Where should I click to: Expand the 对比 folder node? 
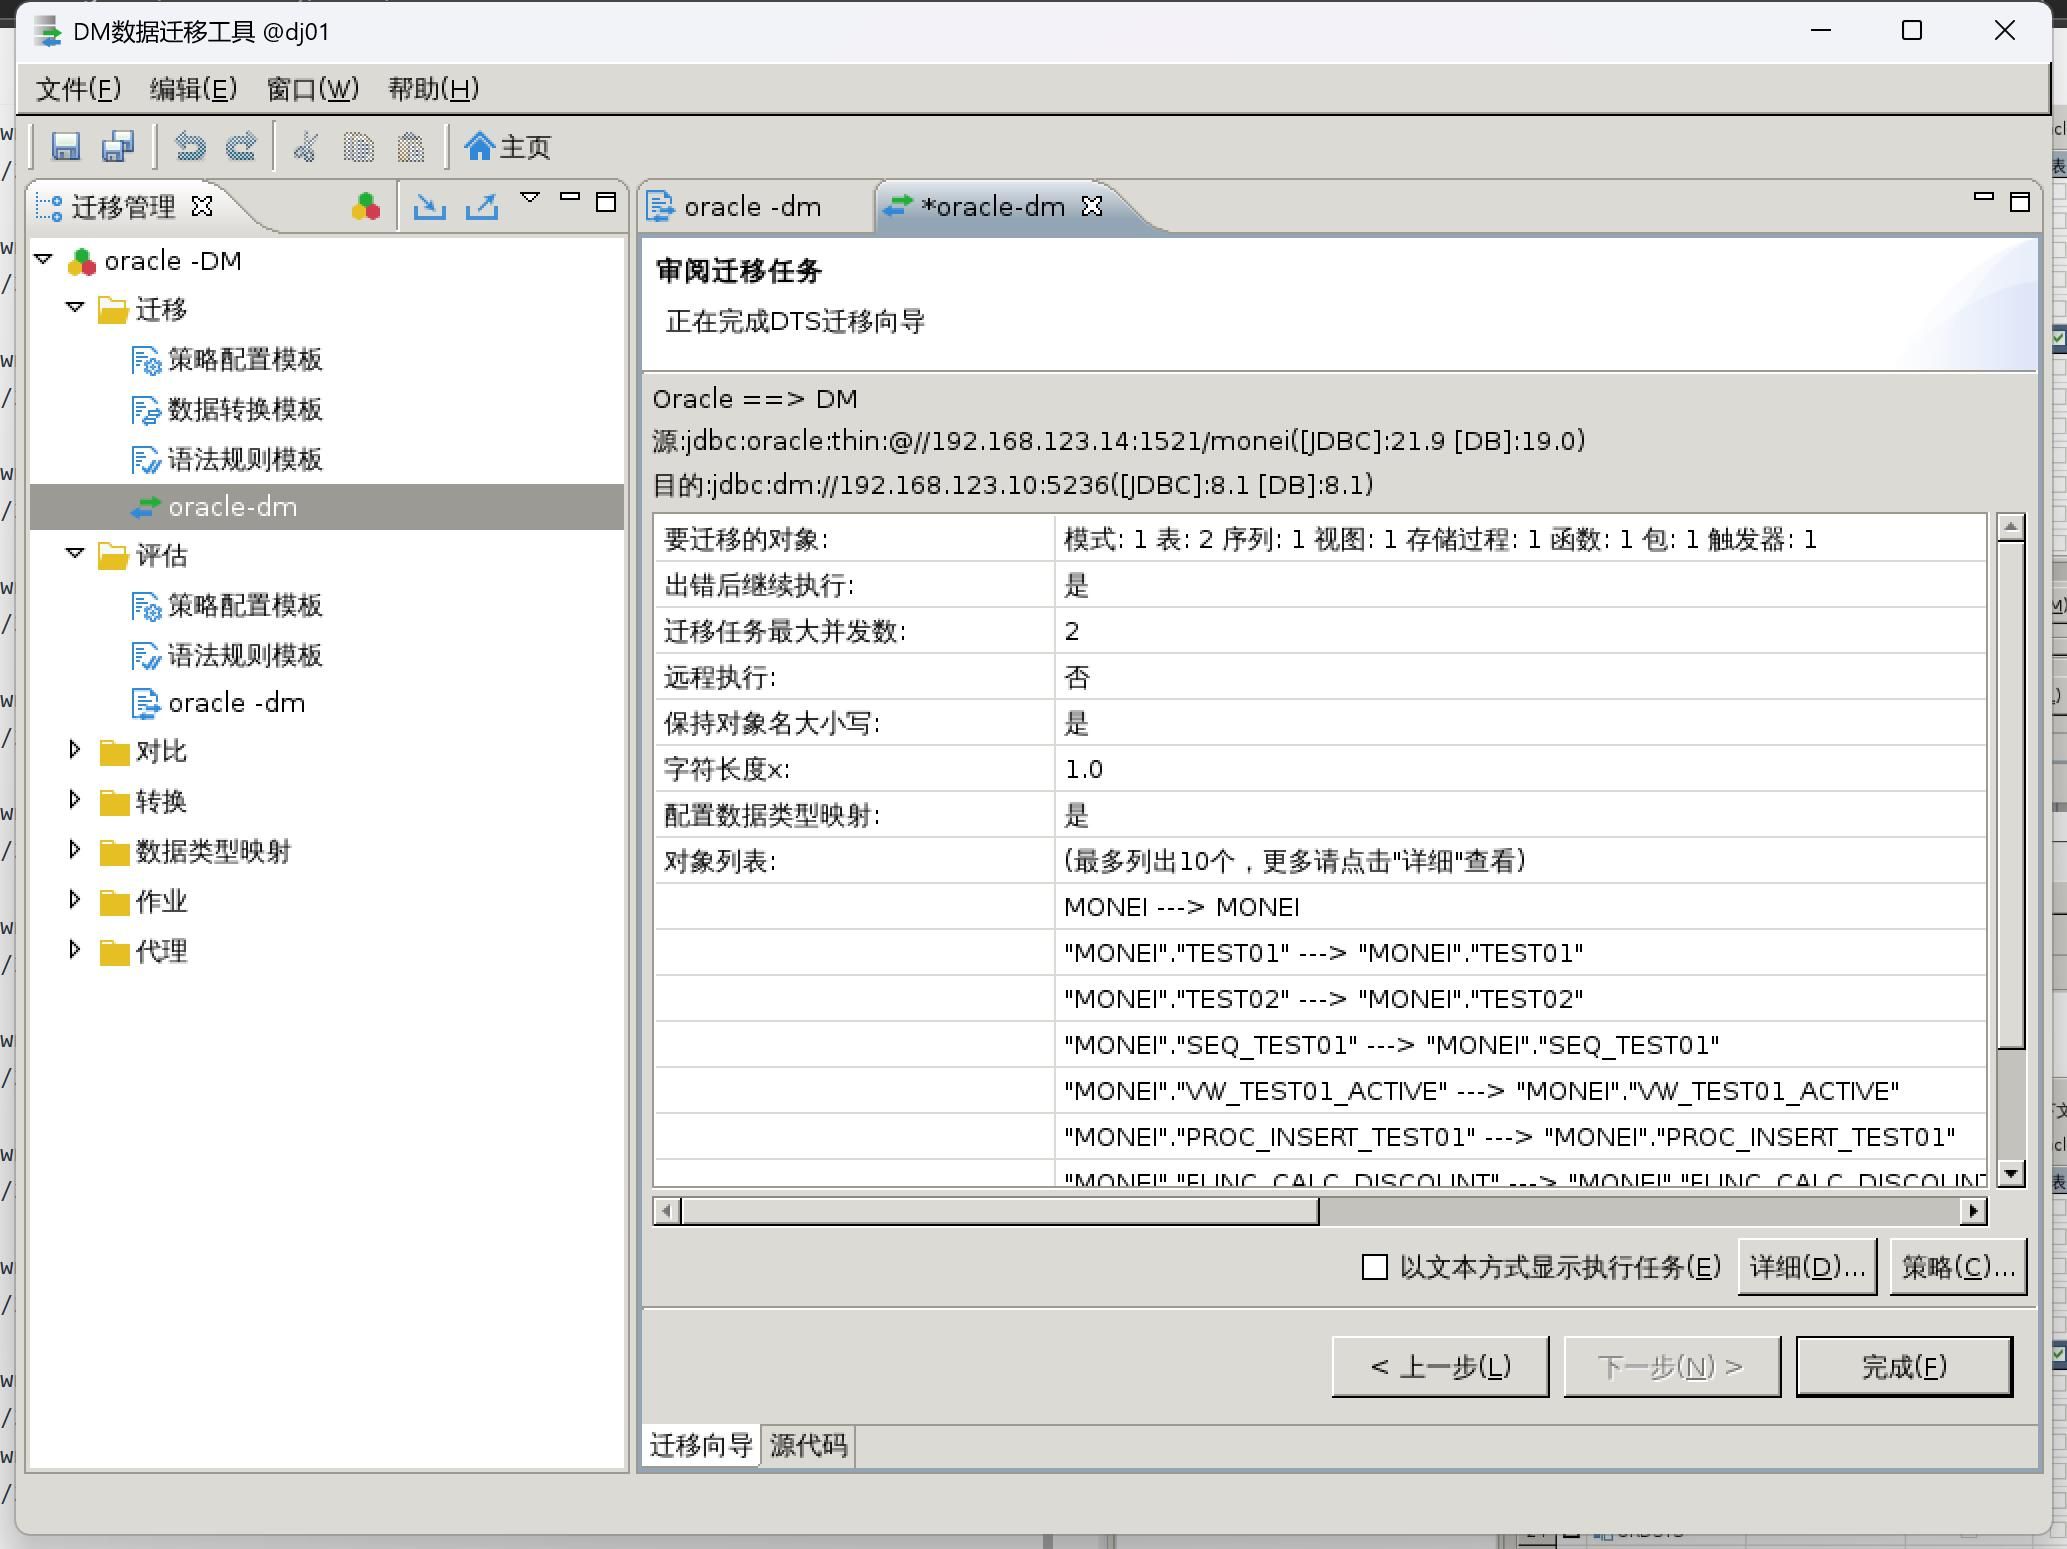pyautogui.click(x=75, y=750)
